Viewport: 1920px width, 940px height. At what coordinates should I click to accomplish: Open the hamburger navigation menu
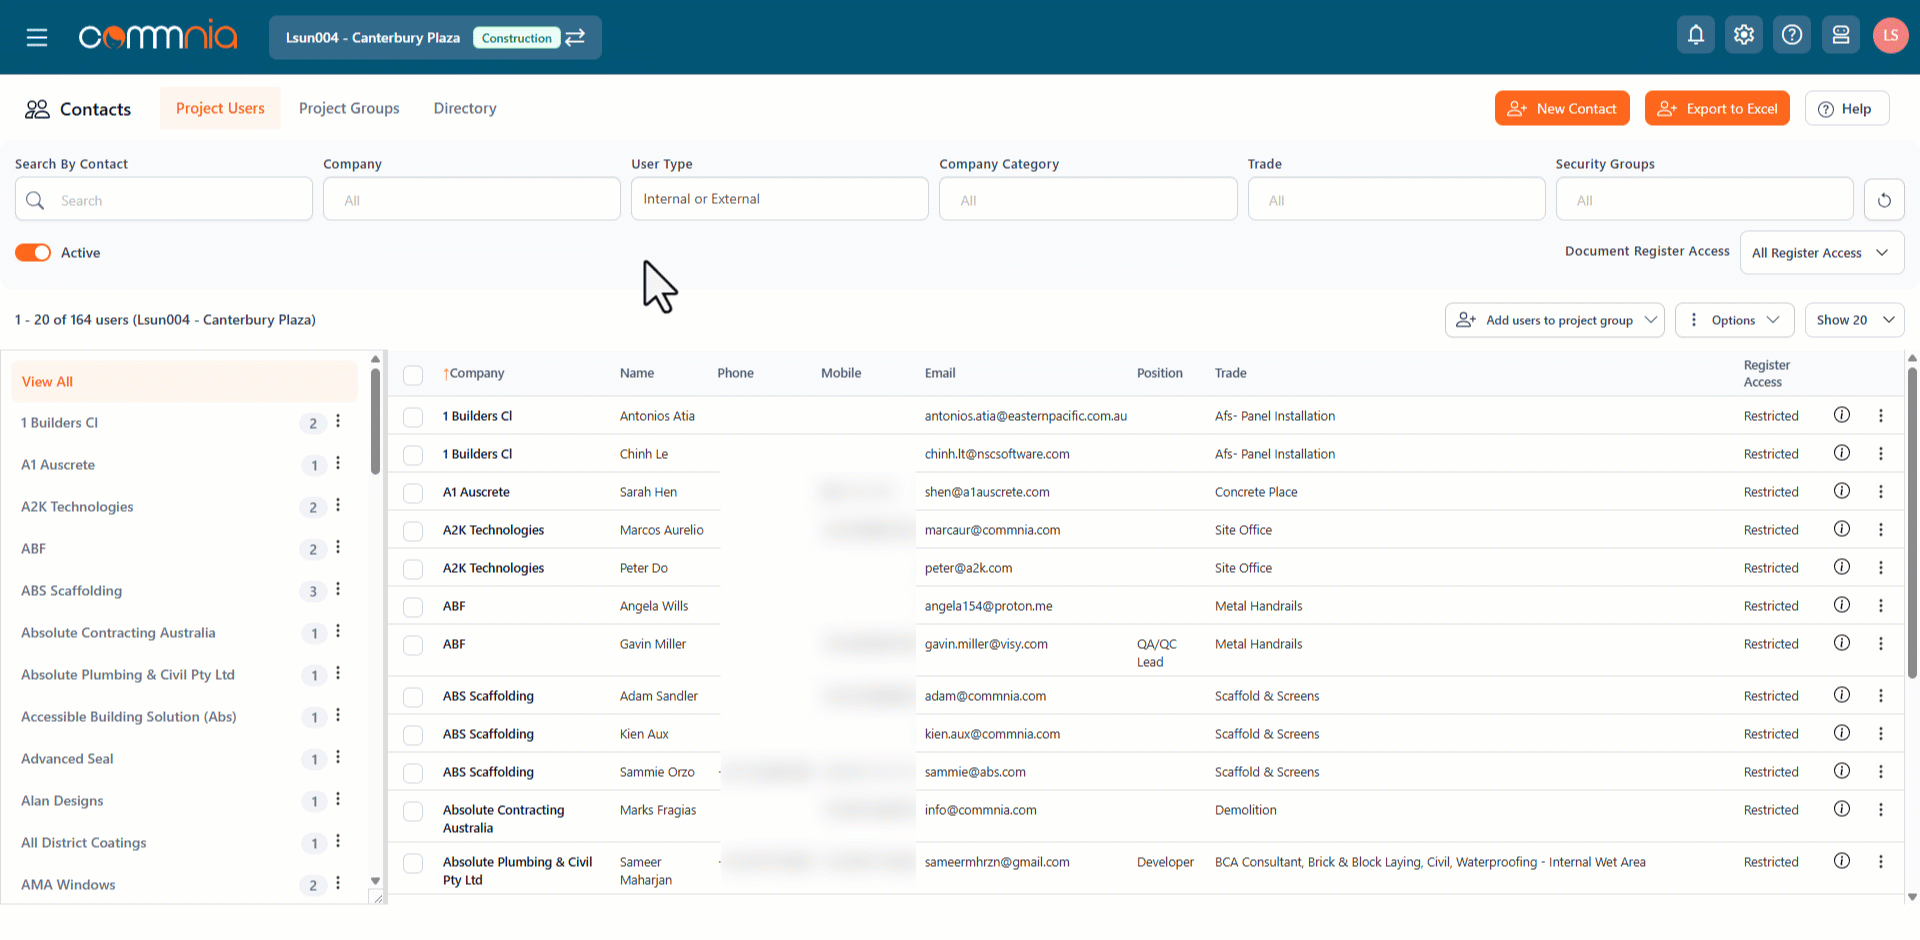click(37, 38)
